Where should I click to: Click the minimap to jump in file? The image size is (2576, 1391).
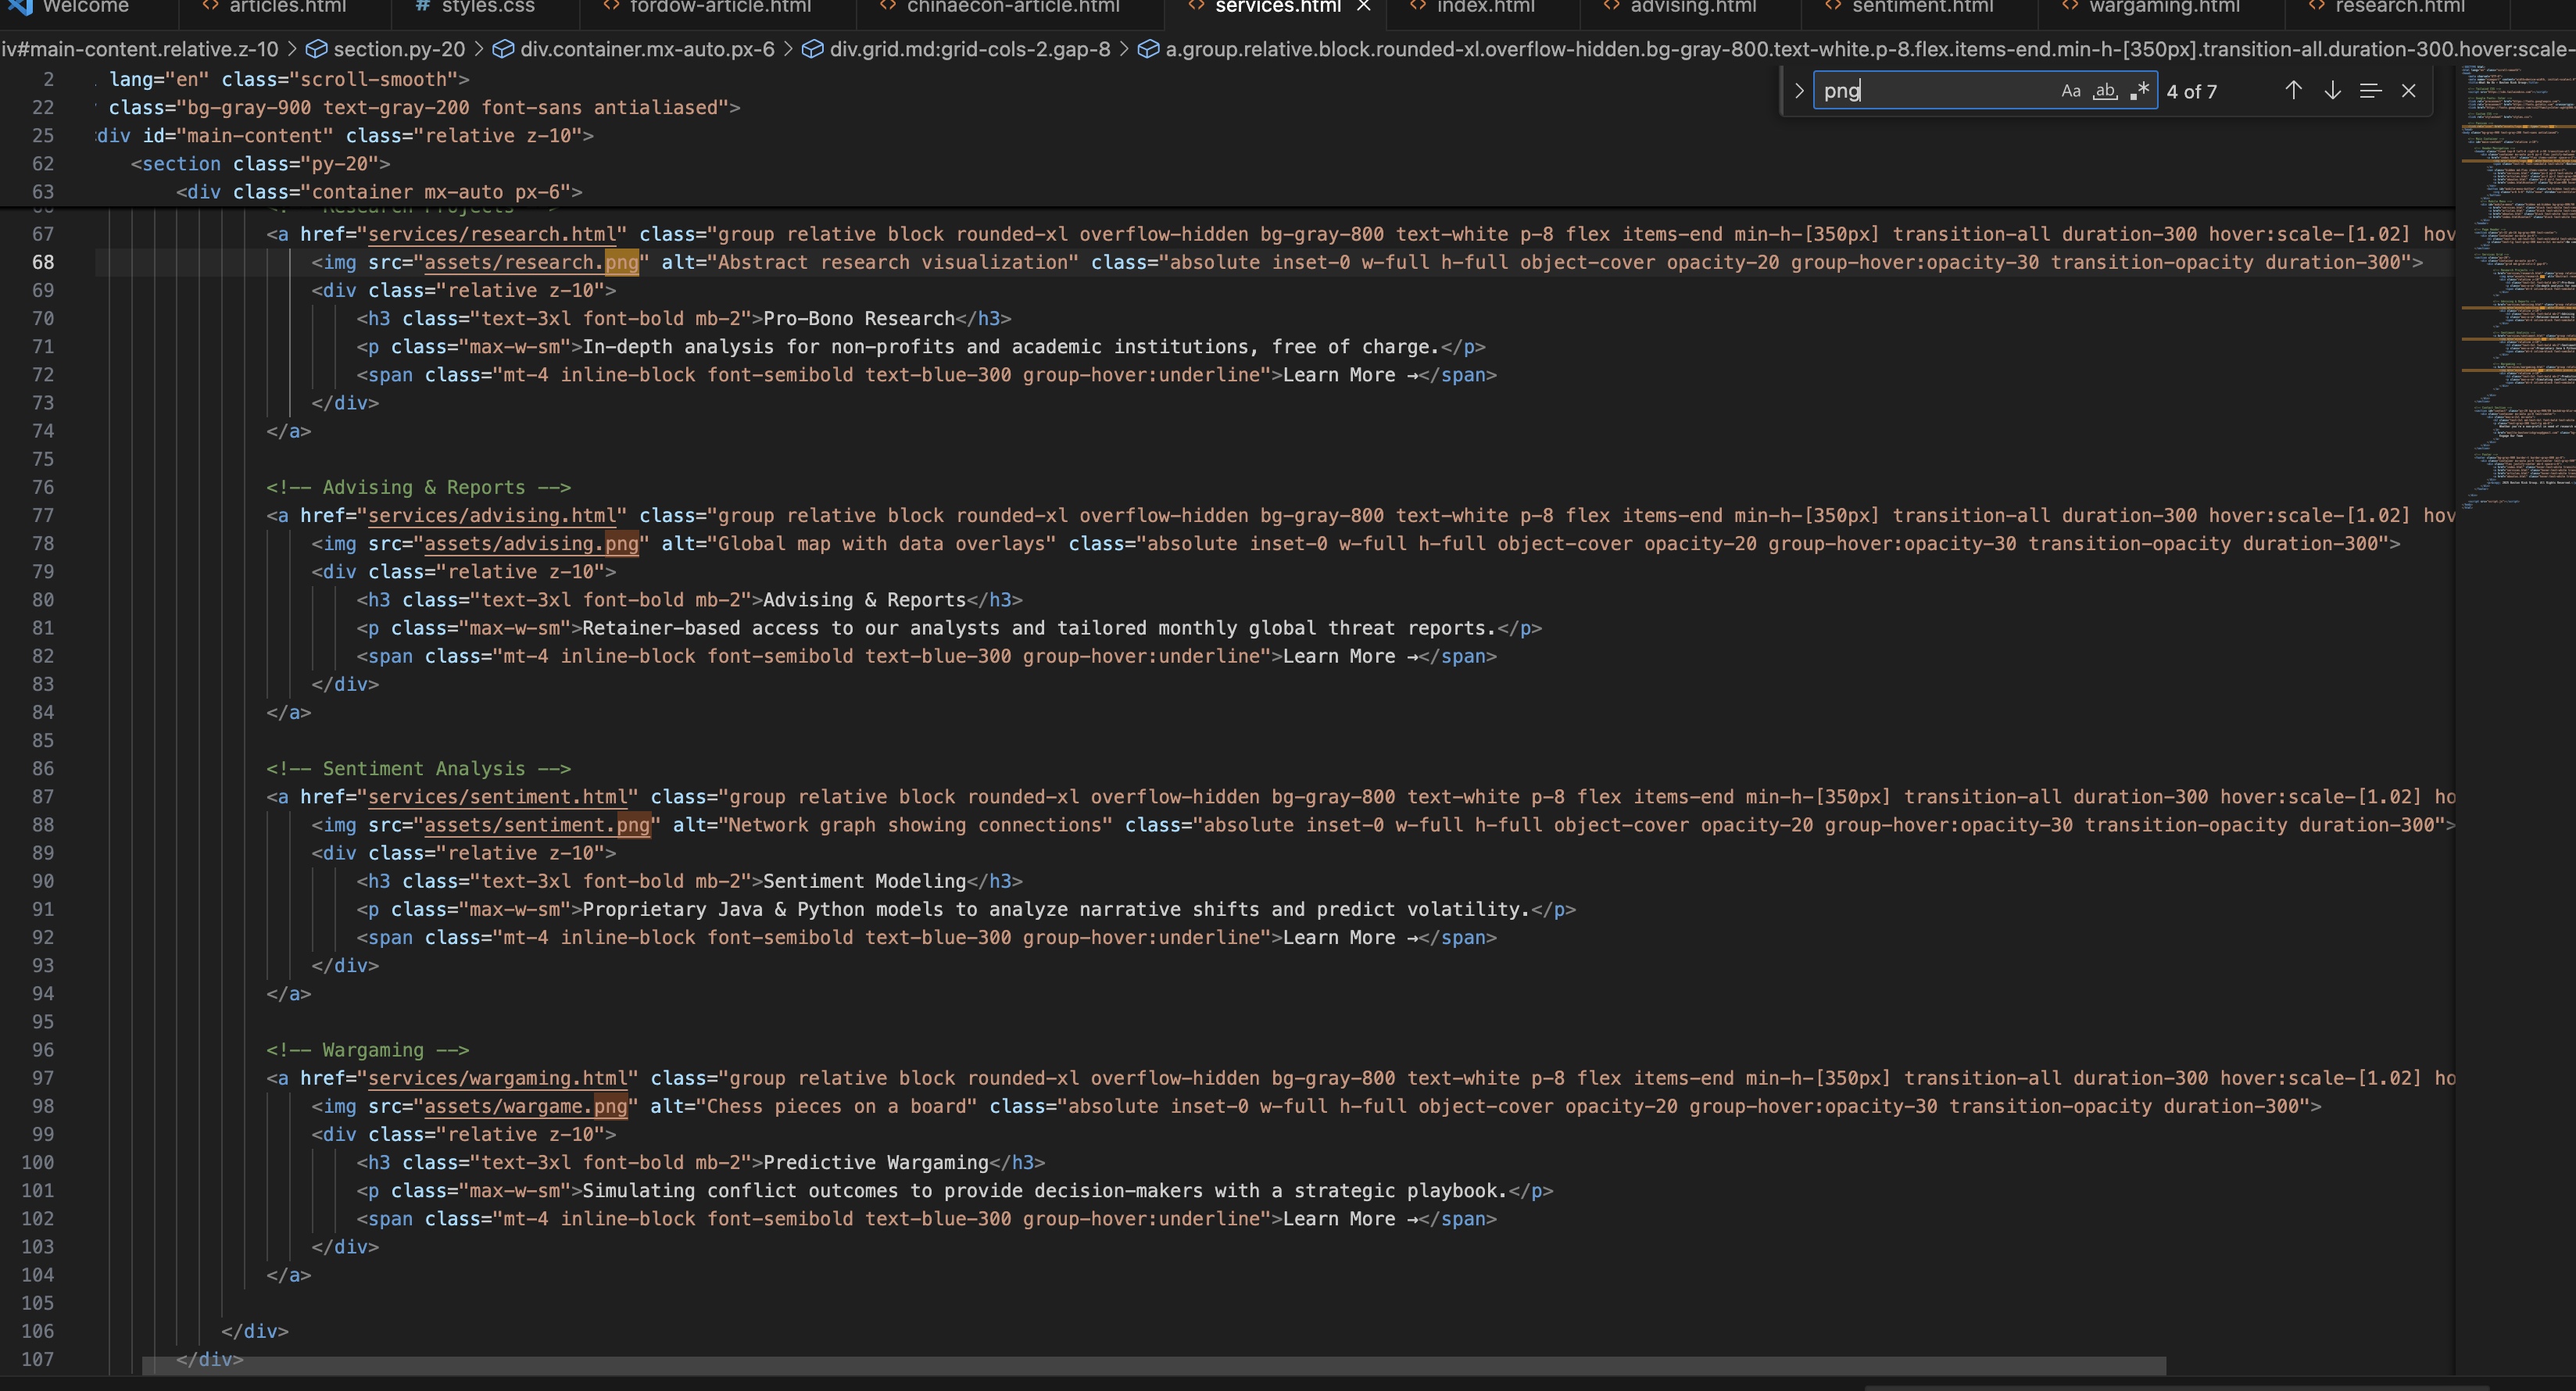coord(2515,400)
